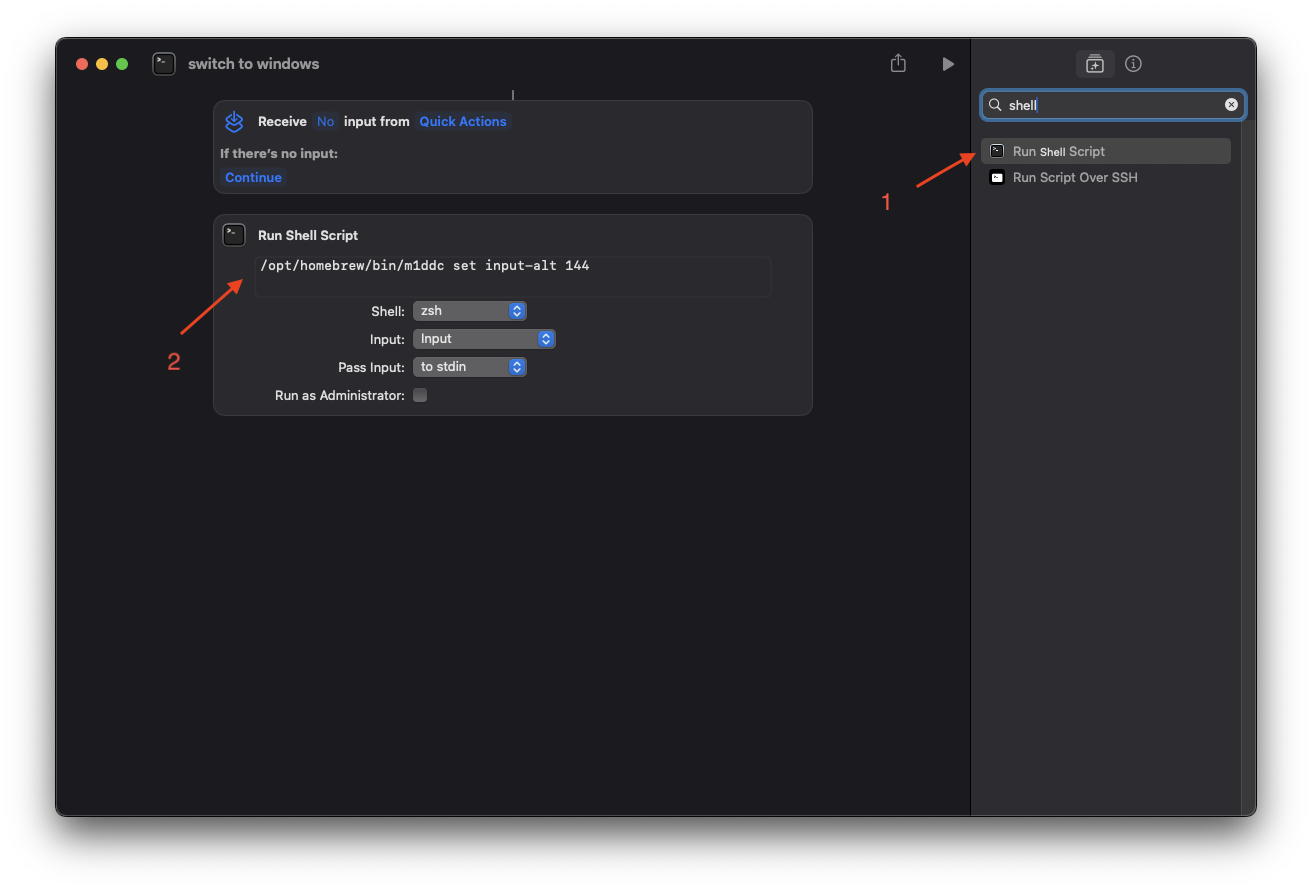Click the "switch to windows" shortcut title

253,64
